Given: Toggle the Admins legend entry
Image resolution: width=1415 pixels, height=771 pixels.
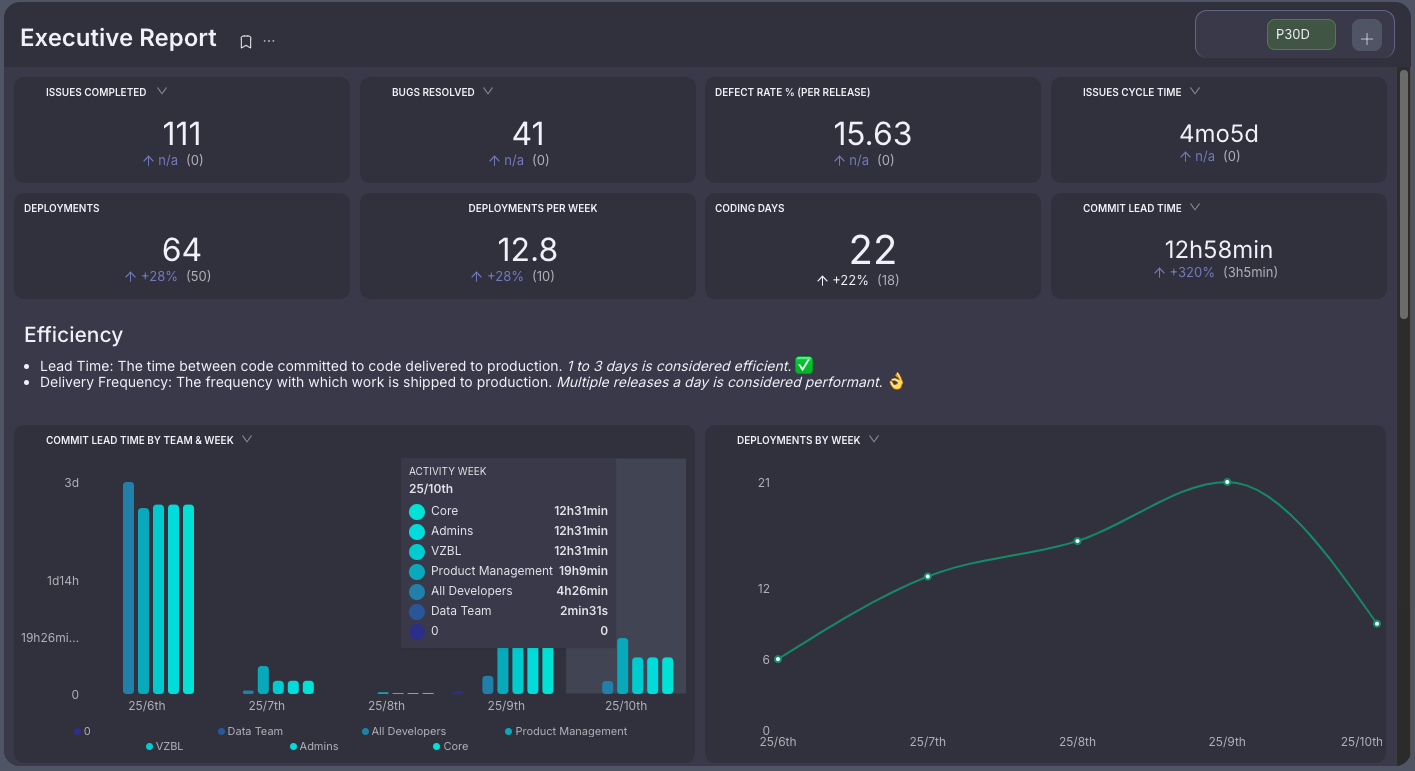Looking at the screenshot, I should pos(318,746).
